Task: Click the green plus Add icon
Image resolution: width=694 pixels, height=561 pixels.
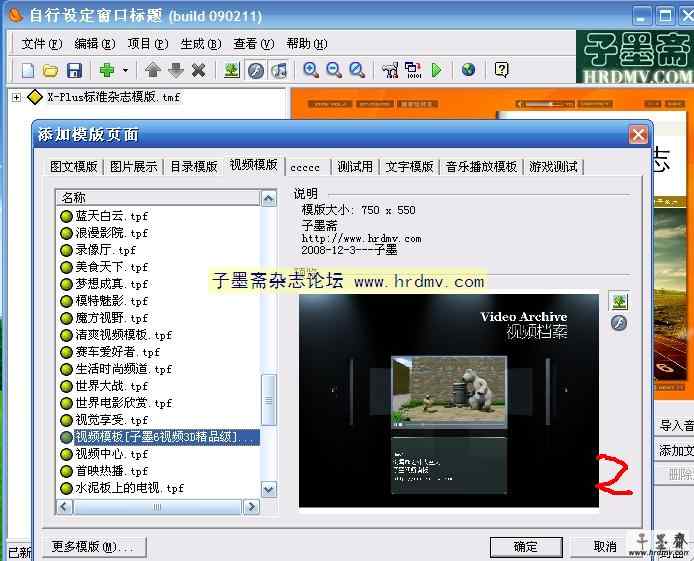Action: click(107, 70)
